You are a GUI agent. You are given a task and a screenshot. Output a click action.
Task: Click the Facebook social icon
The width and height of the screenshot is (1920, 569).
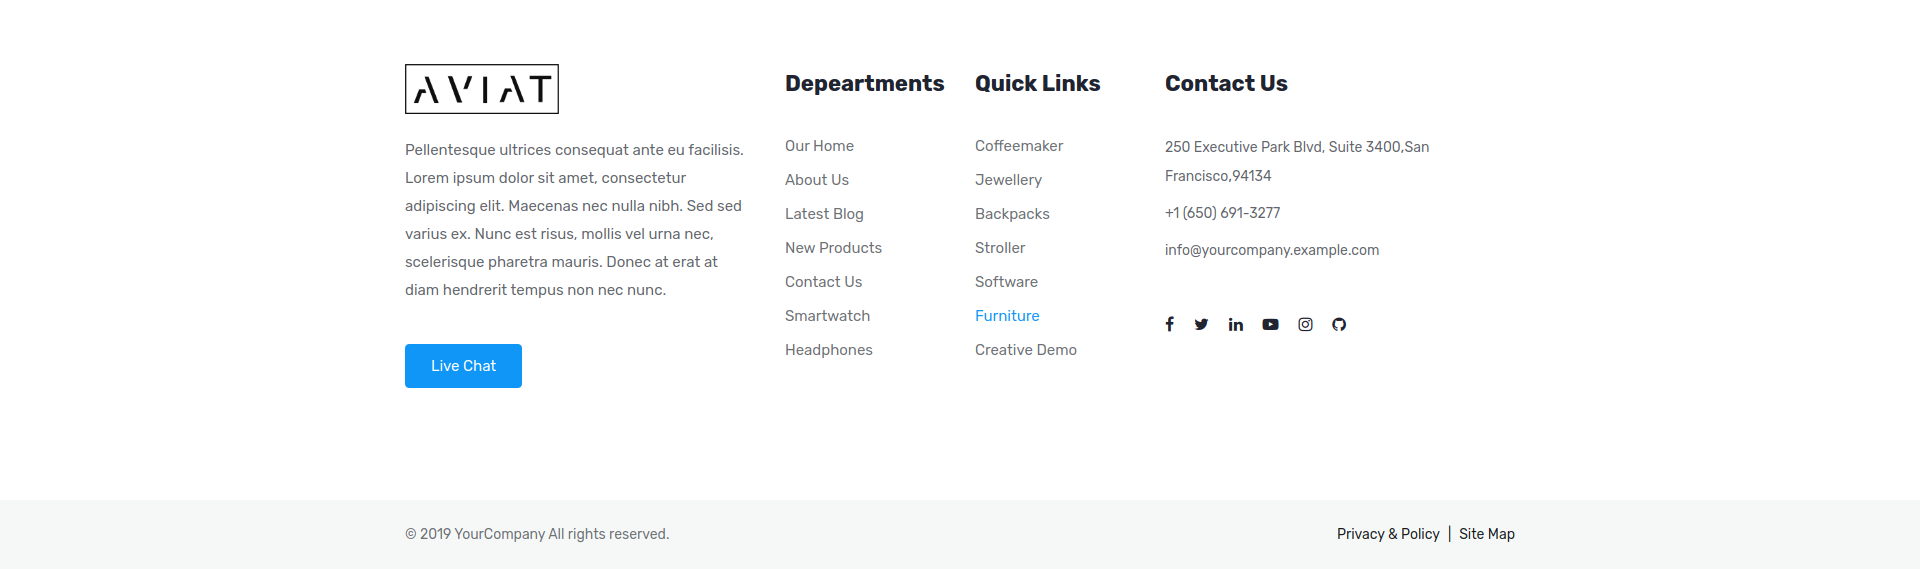pyautogui.click(x=1169, y=324)
